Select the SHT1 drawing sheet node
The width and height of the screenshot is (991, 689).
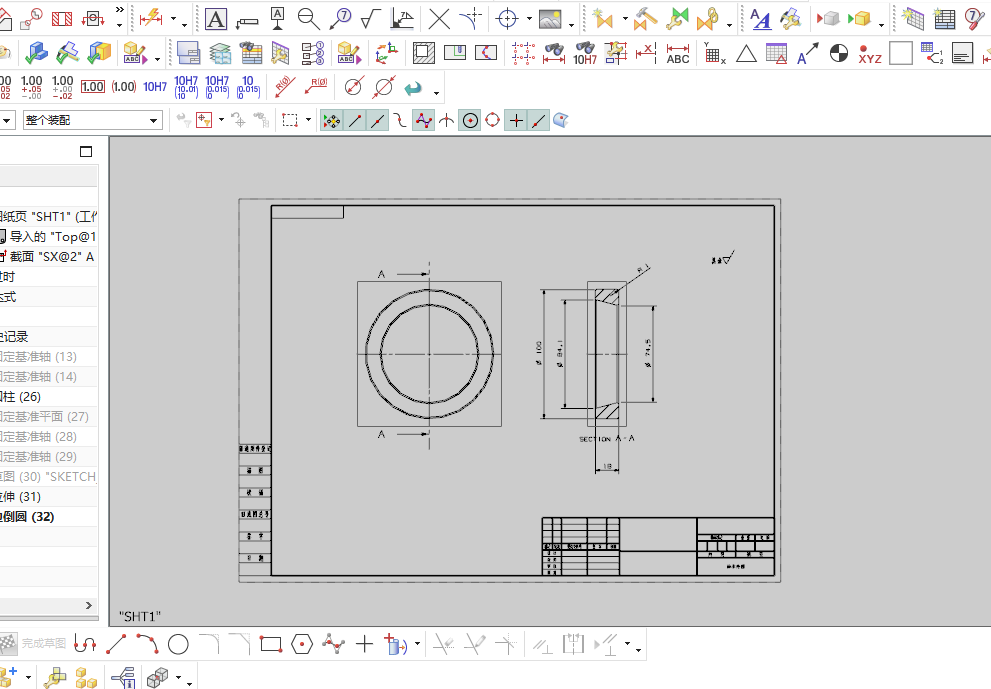[x=49, y=217]
